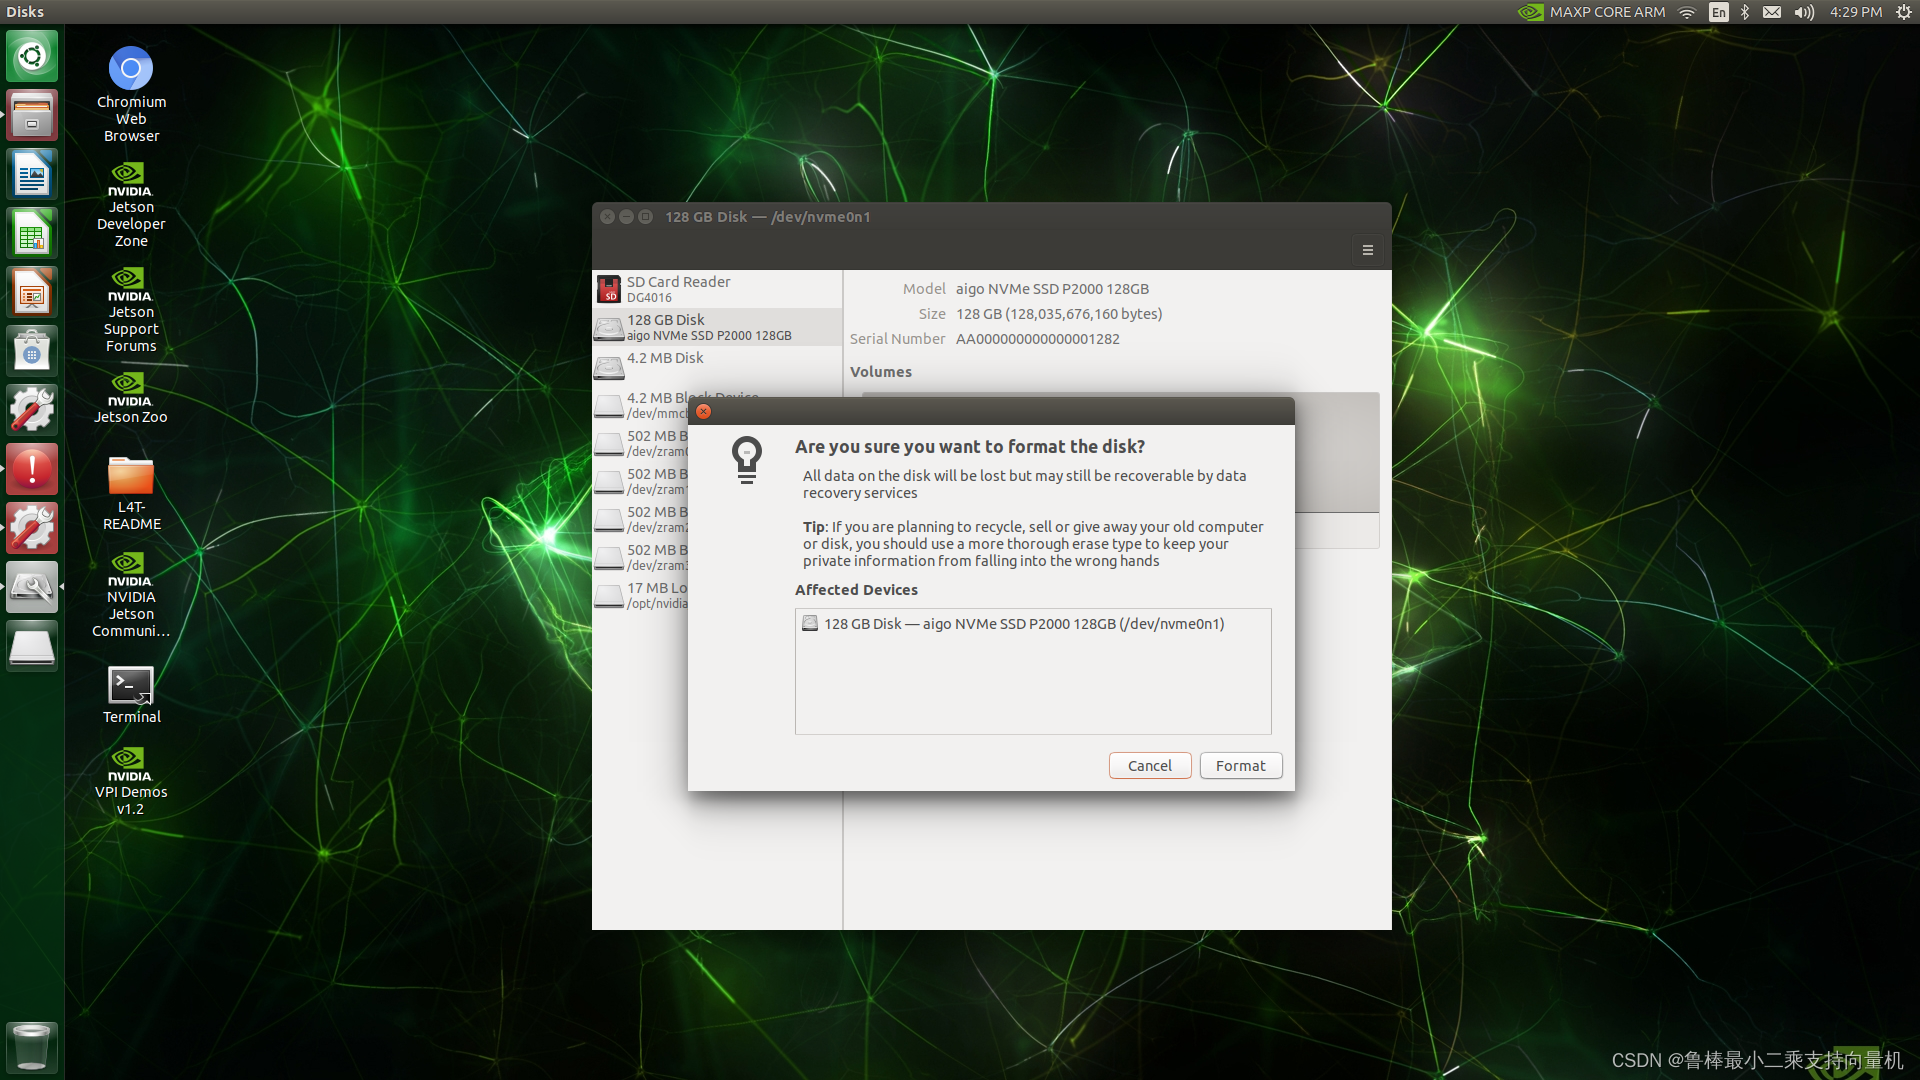Select the 17 MB loop device entry
This screenshot has width=1920, height=1080.
click(641, 595)
